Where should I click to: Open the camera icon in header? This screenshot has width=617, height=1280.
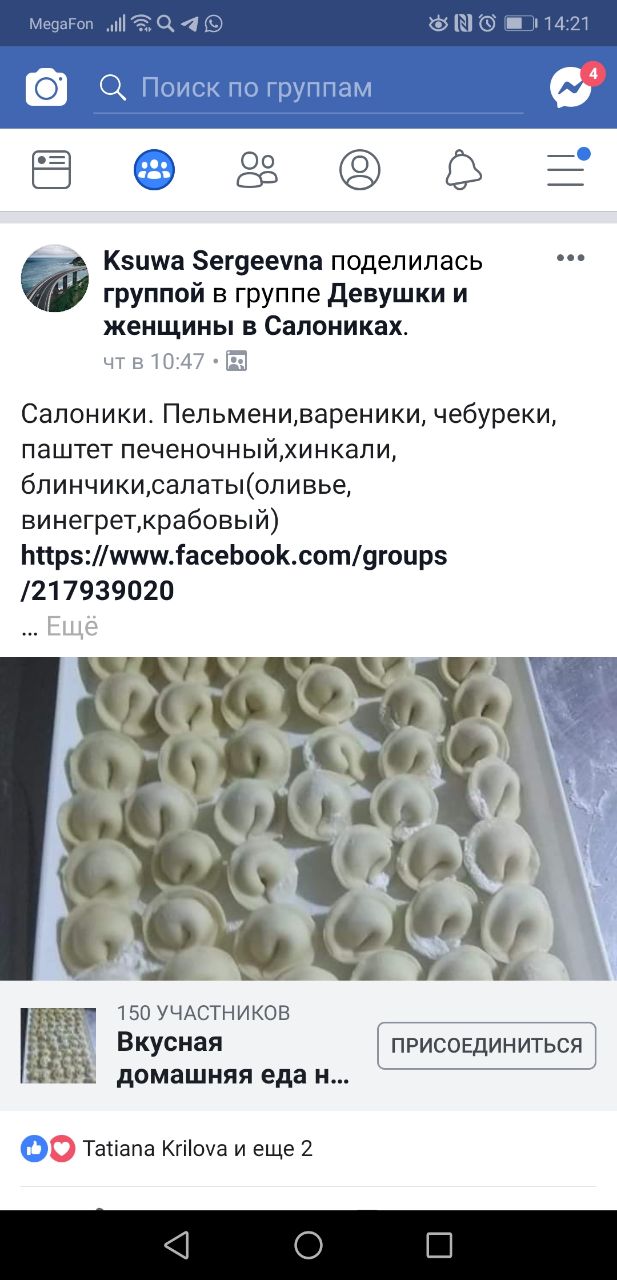46,88
